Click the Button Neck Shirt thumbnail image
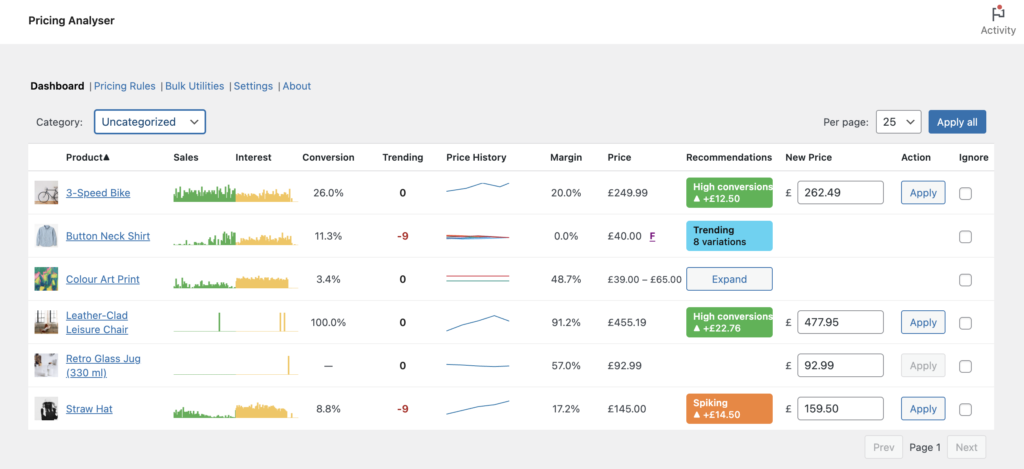Viewport: 1024px width, 469px height. 46,236
